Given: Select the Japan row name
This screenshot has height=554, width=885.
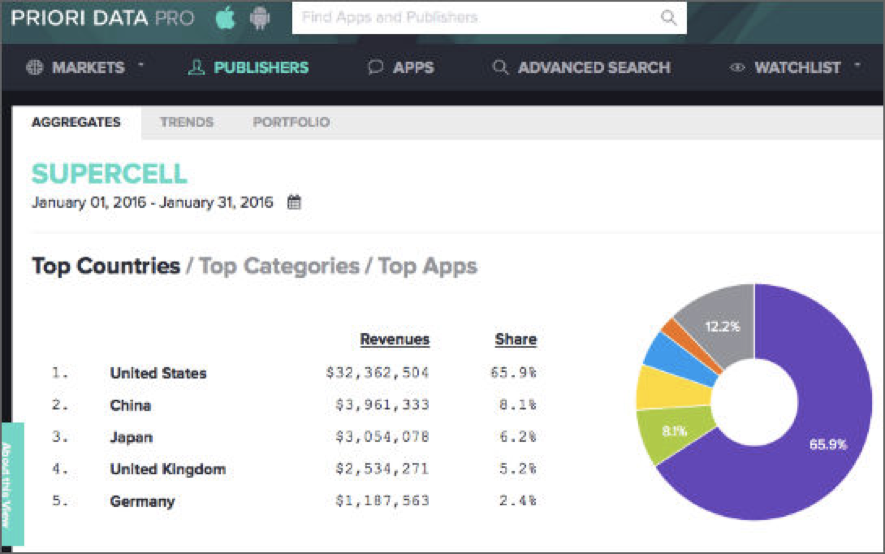Looking at the screenshot, I should (131, 437).
